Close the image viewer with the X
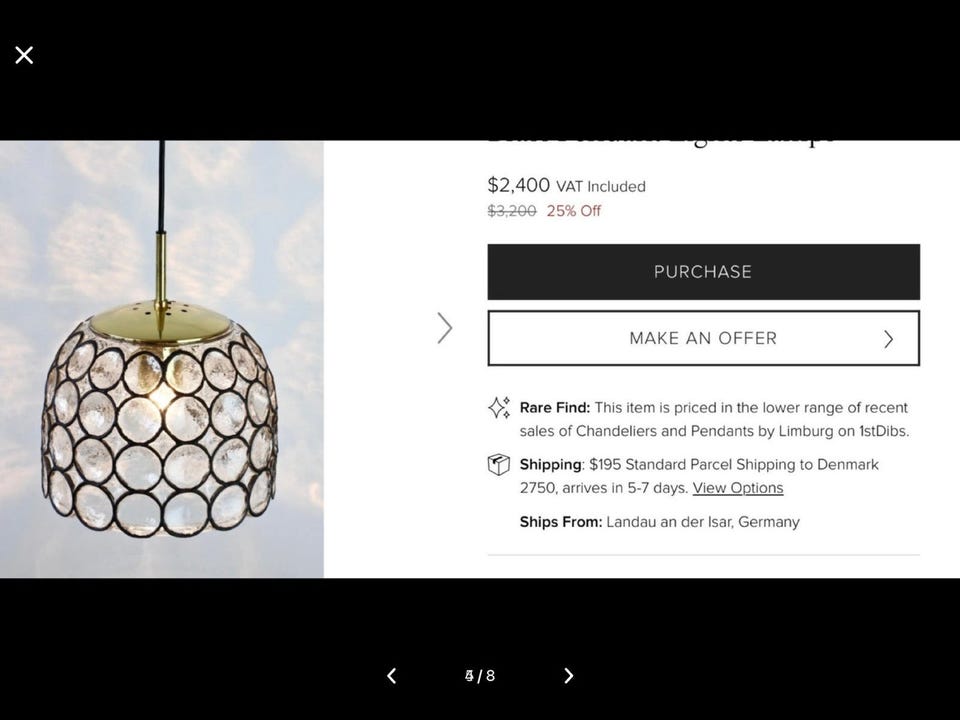The height and width of the screenshot is (720, 960). 24,55
